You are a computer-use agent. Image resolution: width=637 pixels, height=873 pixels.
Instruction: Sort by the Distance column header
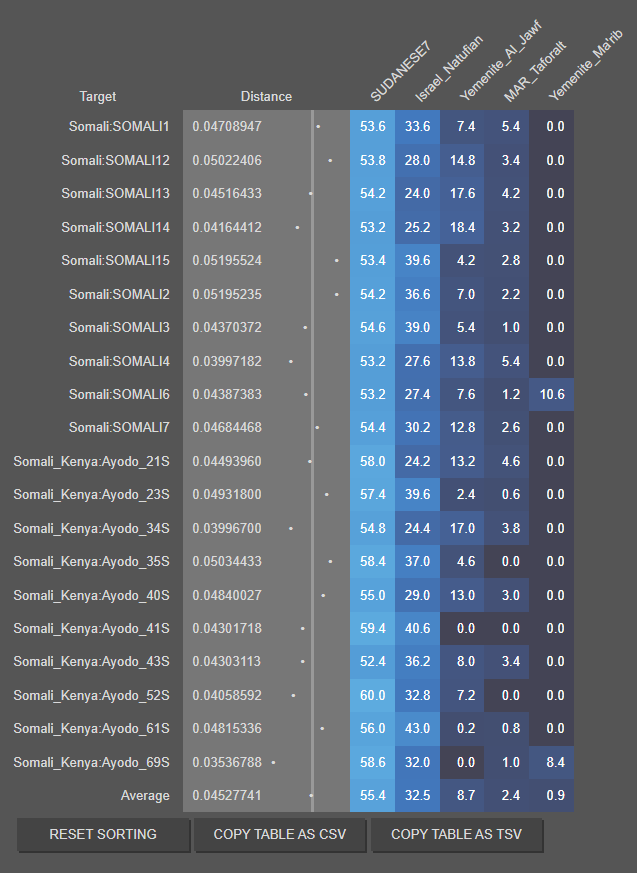pos(266,97)
